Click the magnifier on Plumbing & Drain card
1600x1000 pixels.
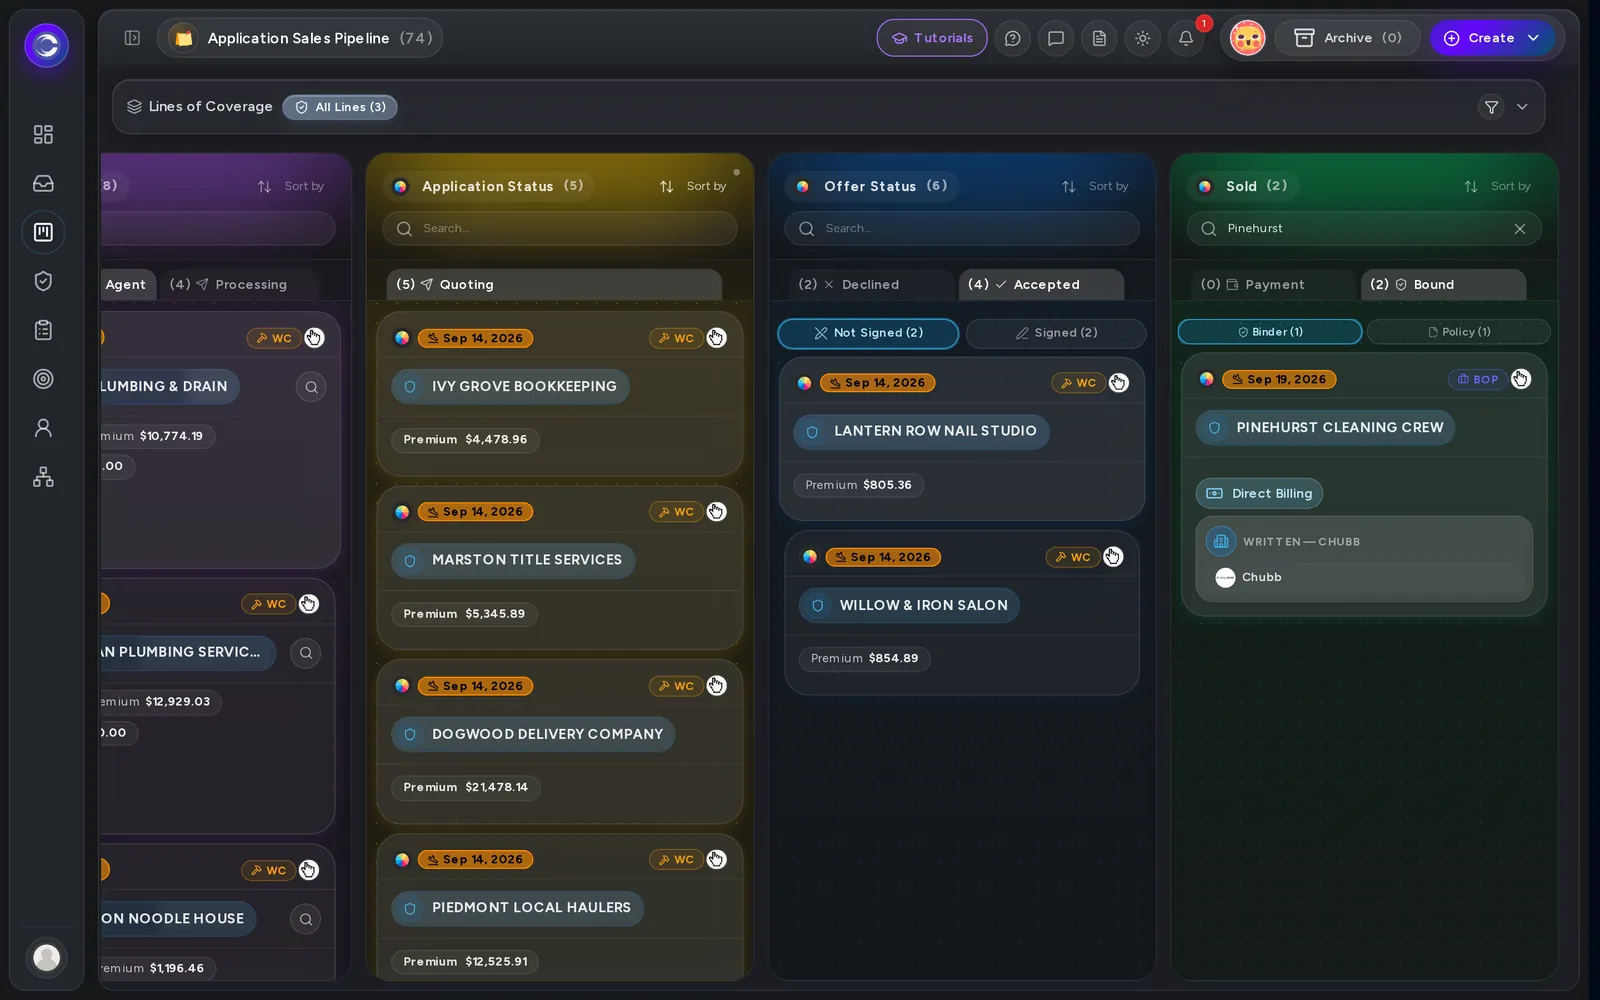pyautogui.click(x=311, y=387)
